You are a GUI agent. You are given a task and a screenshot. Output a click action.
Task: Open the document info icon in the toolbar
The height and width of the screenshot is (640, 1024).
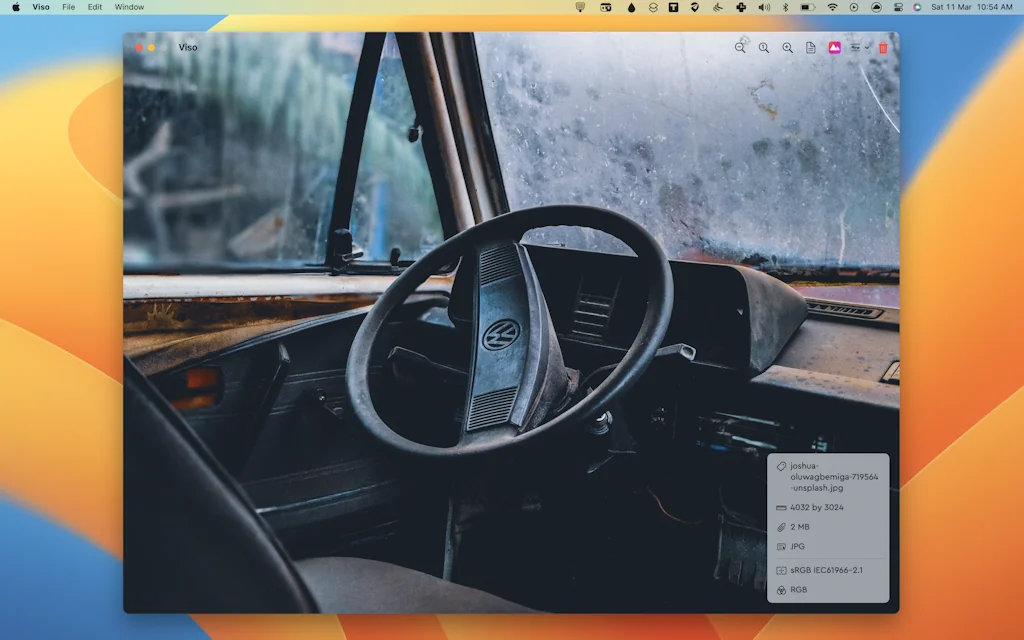pyautogui.click(x=811, y=47)
